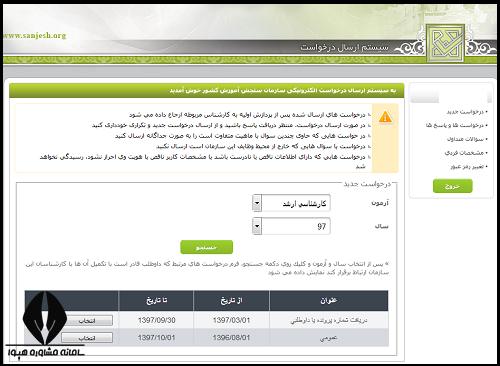Click انتخاب button in the 1397/10/01 row
The width and height of the screenshot is (500, 366).
click(87, 338)
